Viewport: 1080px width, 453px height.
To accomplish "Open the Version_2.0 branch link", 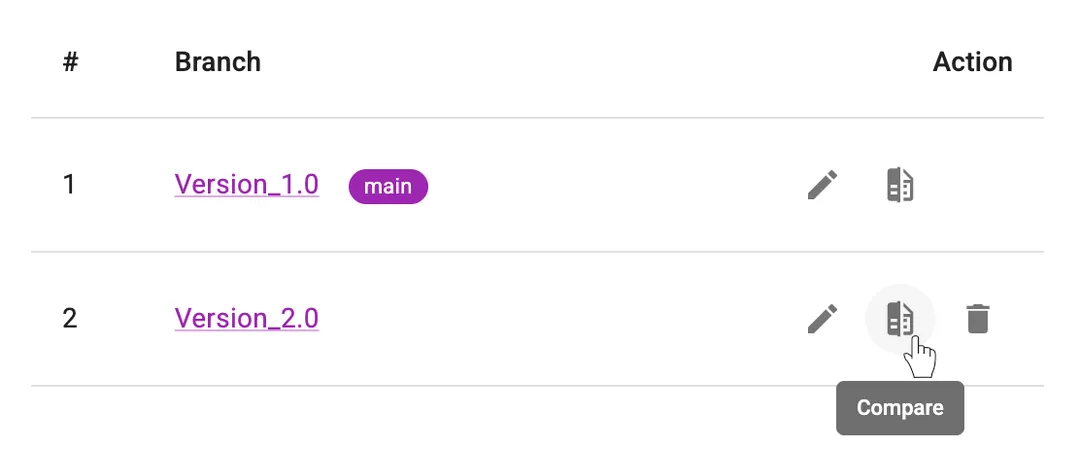I will point(246,319).
